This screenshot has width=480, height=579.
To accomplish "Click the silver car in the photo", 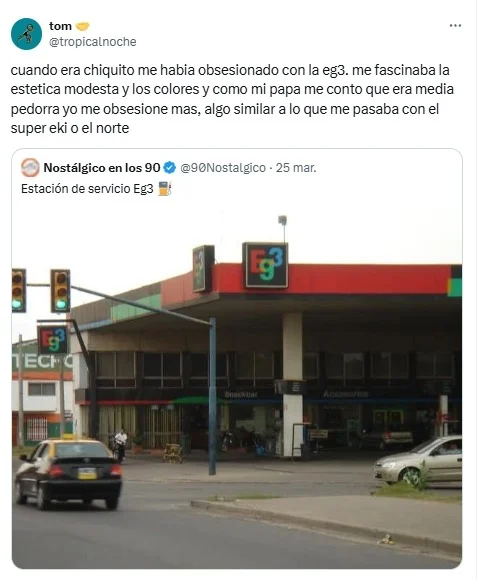I will pyautogui.click(x=418, y=461).
